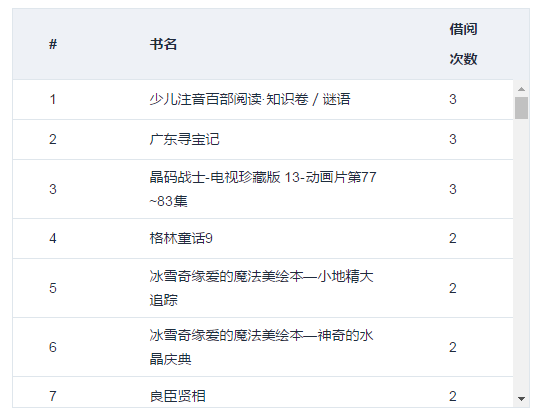Select the book 格林童话9
Viewport: 540px width, 418px height.
coord(181,238)
